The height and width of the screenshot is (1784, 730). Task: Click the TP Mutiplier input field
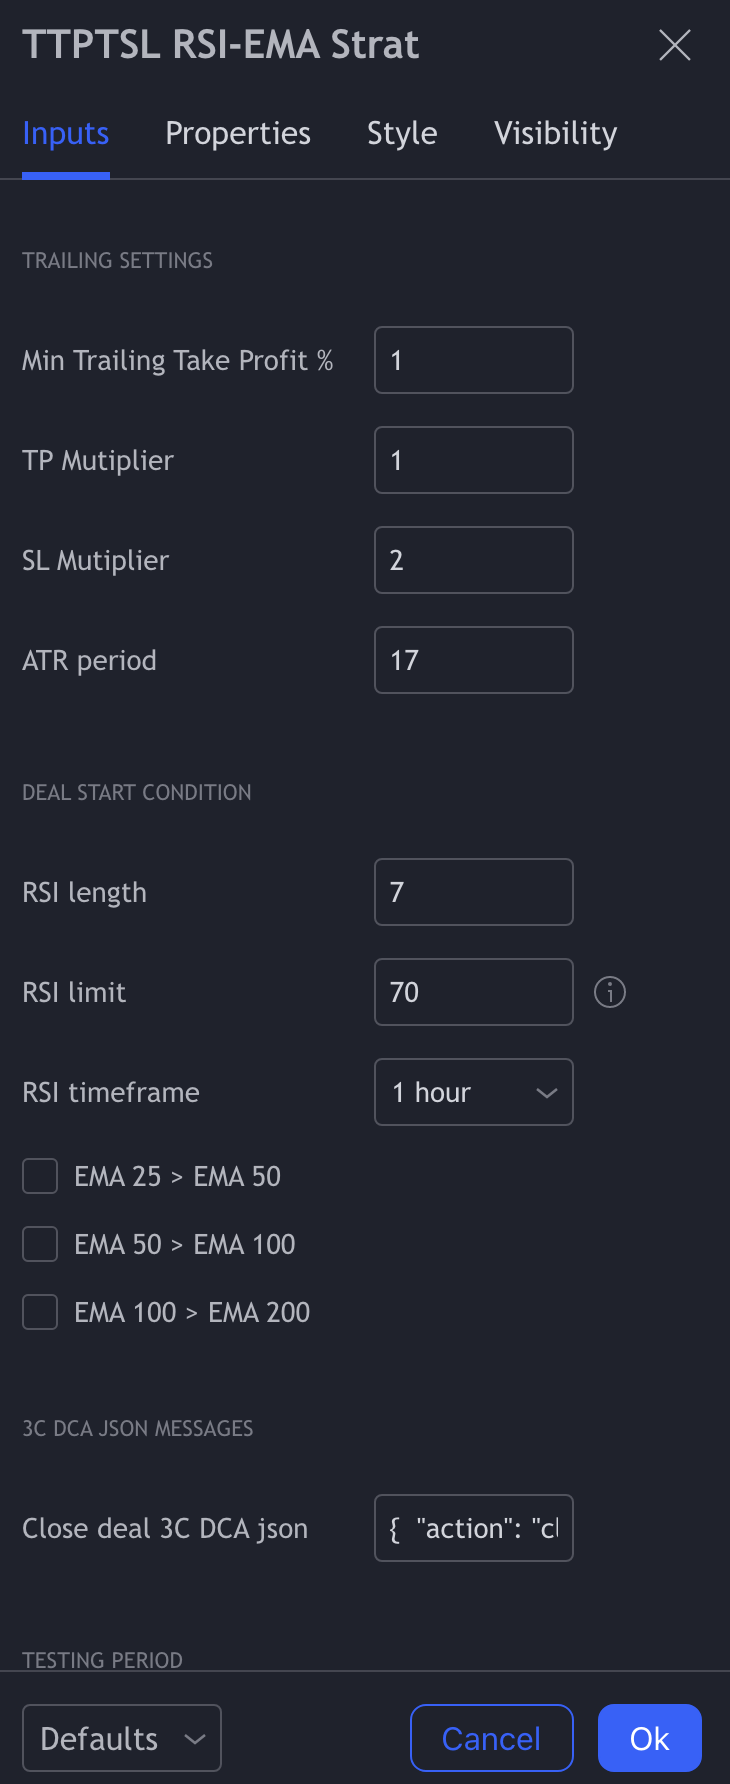[x=473, y=460]
